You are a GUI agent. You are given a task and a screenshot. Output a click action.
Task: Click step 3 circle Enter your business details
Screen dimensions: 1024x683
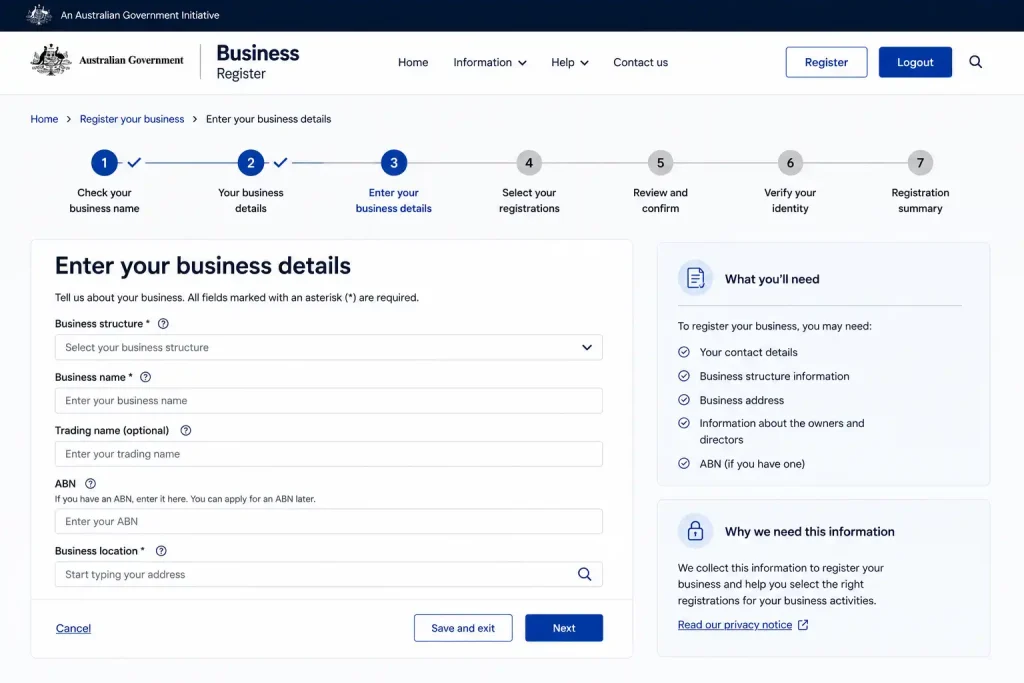[x=394, y=163]
